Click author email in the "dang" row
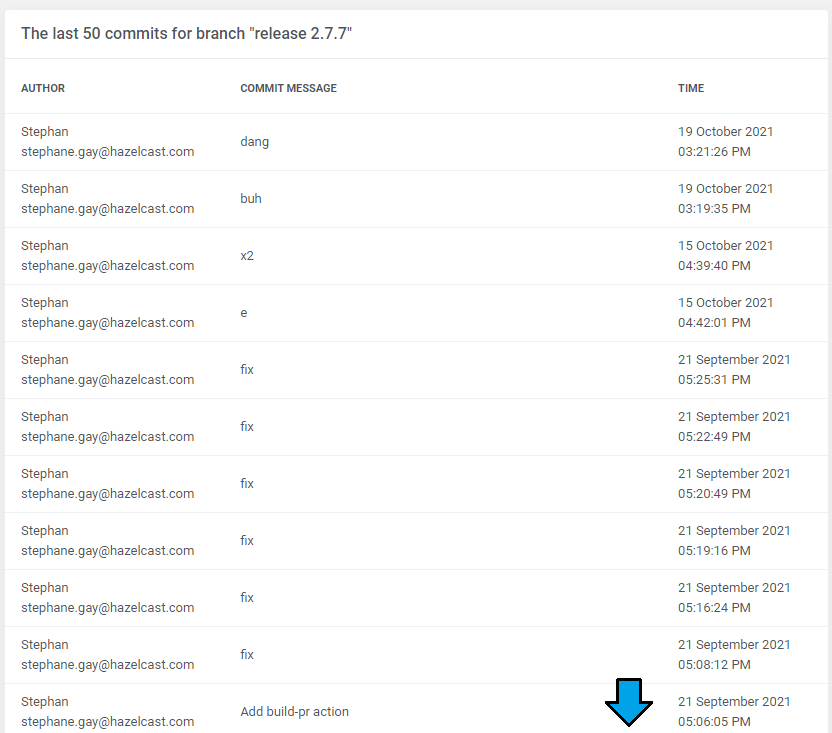Viewport: 832px width, 733px height. tap(108, 152)
